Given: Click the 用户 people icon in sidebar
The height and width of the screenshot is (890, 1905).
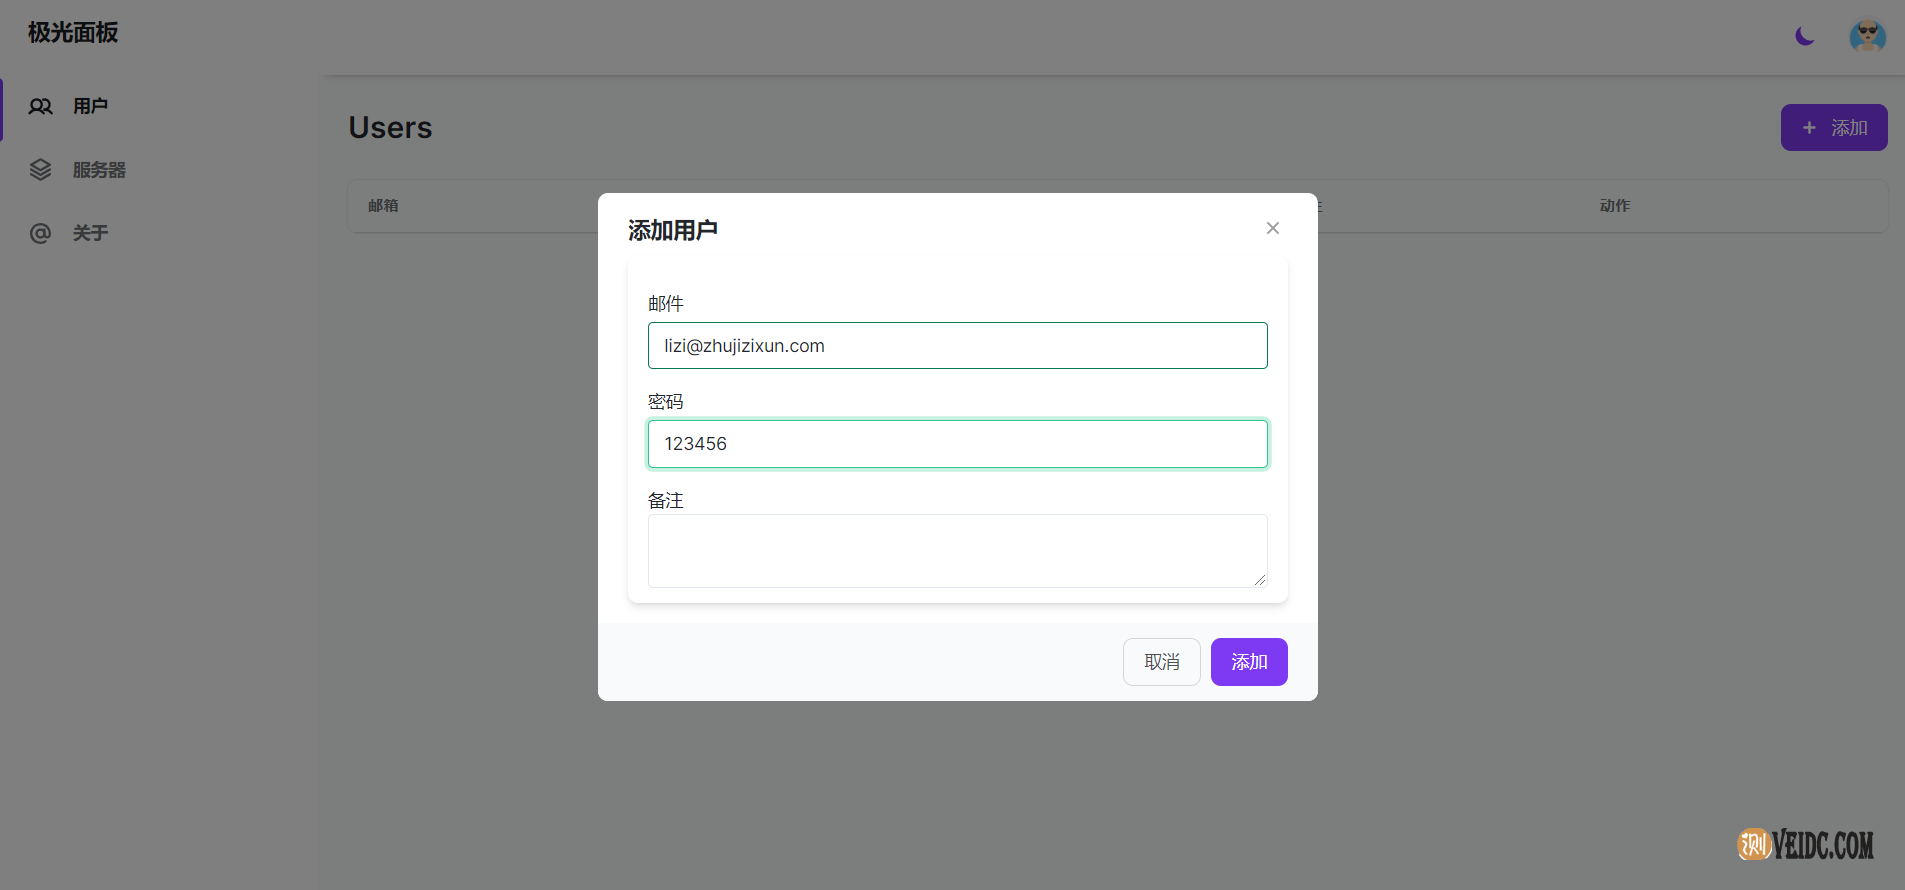Looking at the screenshot, I should pos(40,106).
